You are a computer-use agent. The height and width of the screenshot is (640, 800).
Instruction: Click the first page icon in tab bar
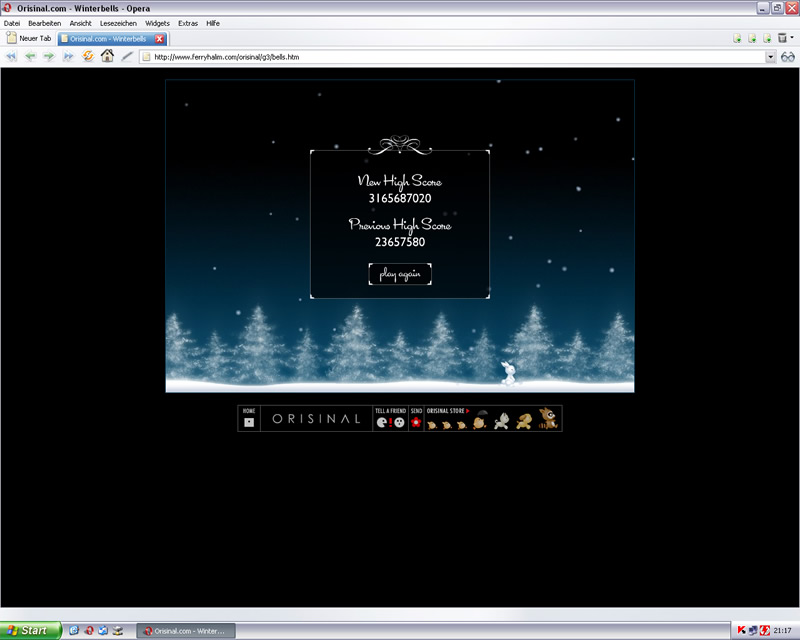[x=737, y=38]
